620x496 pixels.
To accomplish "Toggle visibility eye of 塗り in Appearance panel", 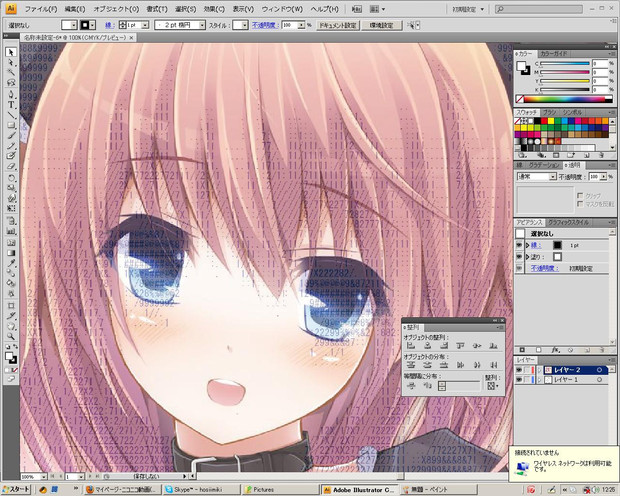I will (519, 257).
